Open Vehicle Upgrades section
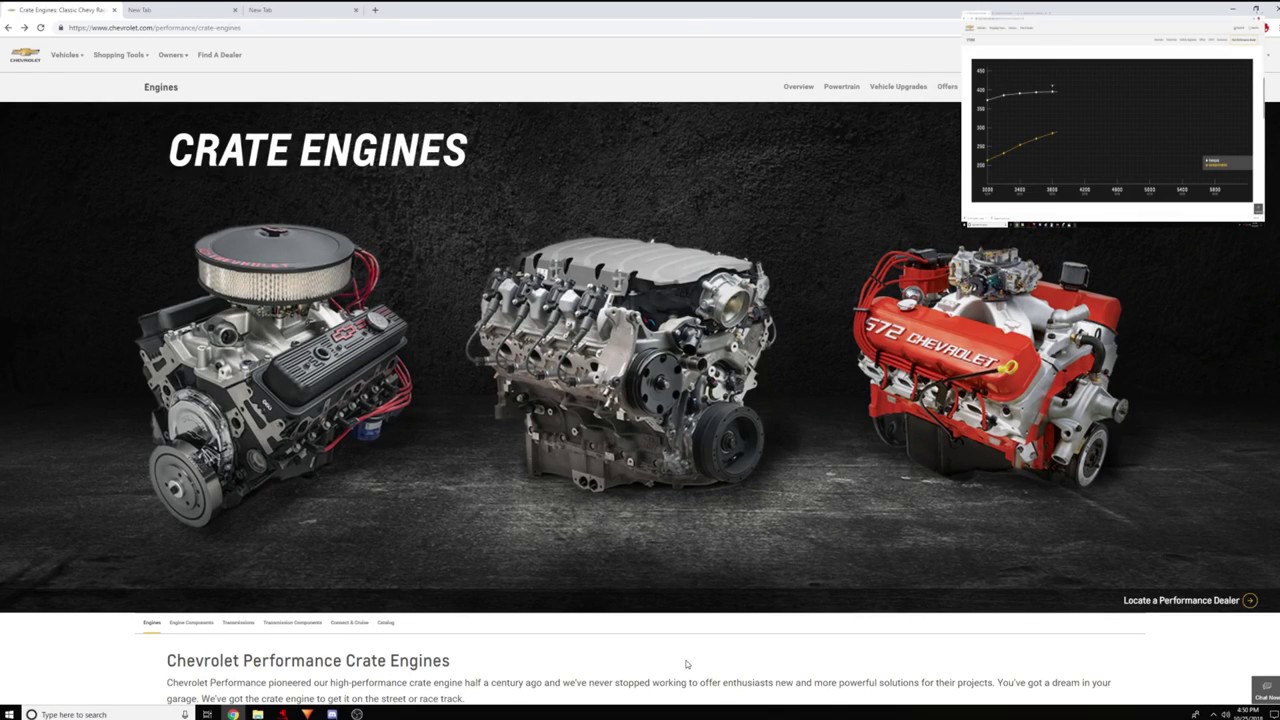Image resolution: width=1280 pixels, height=720 pixels. 898,87
